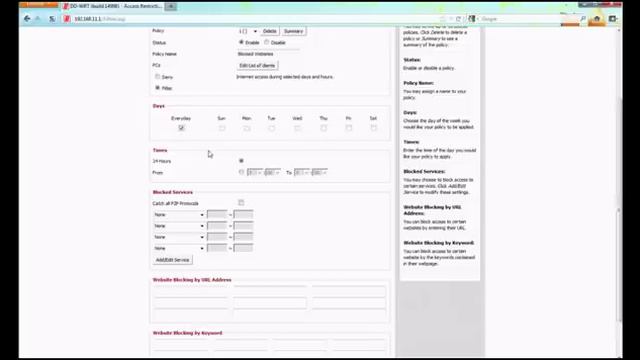Toggle the Everyday checkbox
640x360 pixels.
[181, 128]
